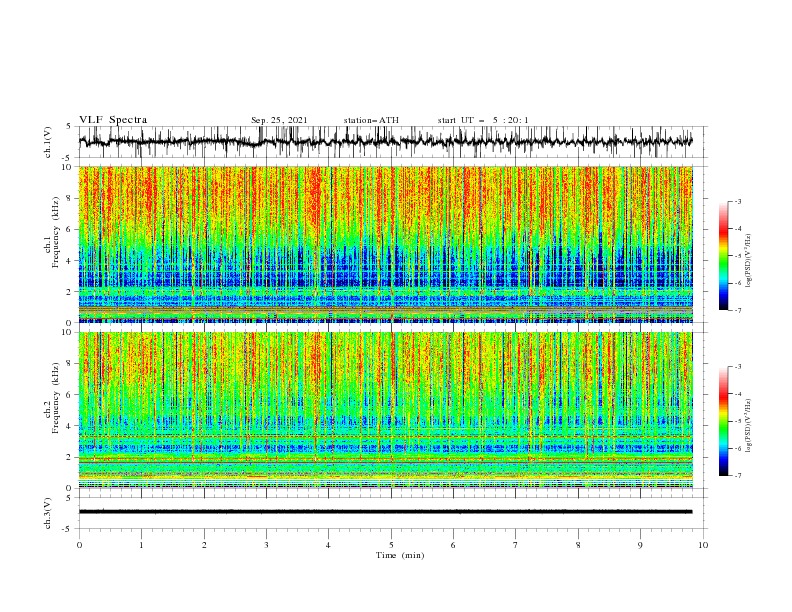Click the "2" kHz tick on ch.2 frequency axis

[x=70, y=457]
